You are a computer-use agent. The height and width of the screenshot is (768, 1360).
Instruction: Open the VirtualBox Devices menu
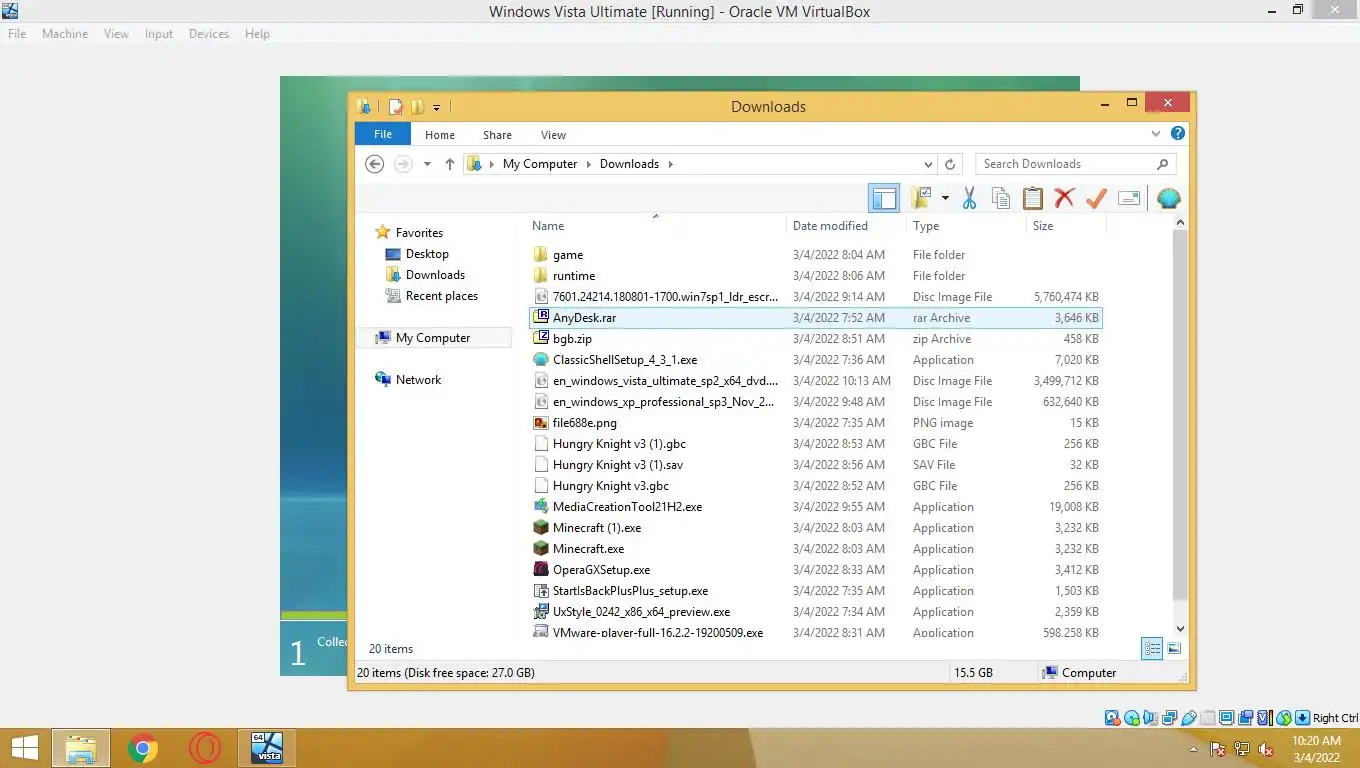click(209, 33)
